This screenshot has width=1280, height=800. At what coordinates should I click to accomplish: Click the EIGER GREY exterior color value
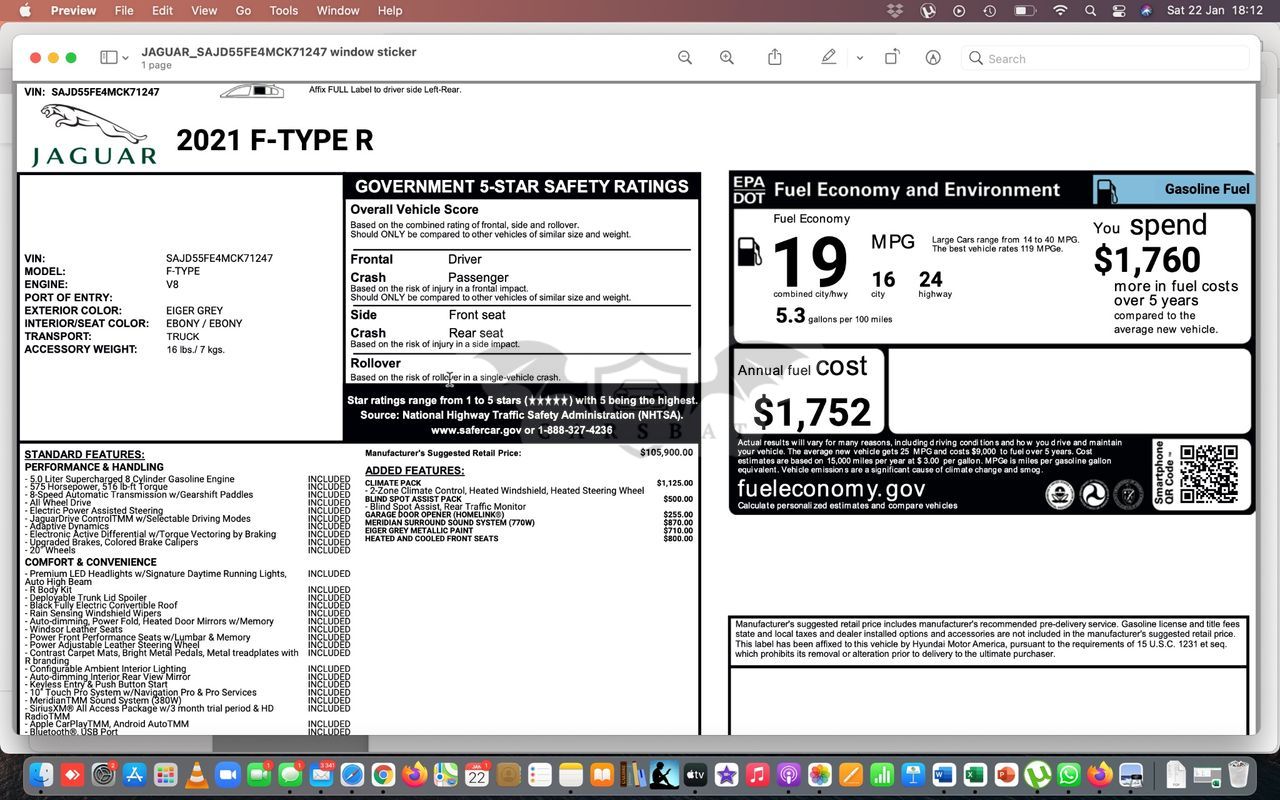point(194,311)
